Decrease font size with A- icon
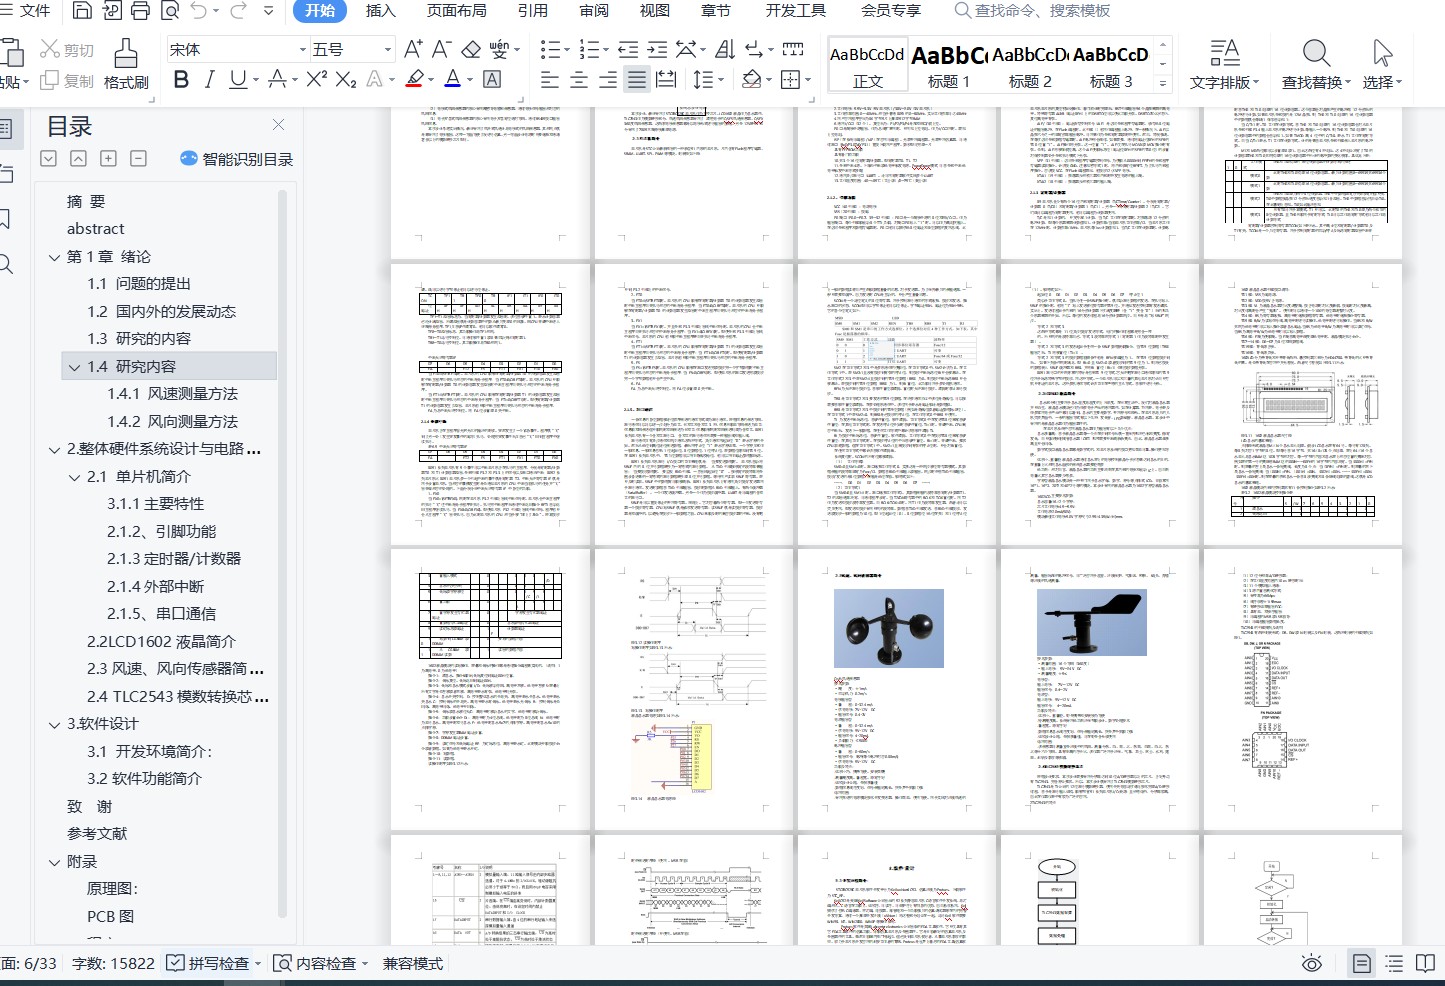The width and height of the screenshot is (1445, 986). [442, 49]
